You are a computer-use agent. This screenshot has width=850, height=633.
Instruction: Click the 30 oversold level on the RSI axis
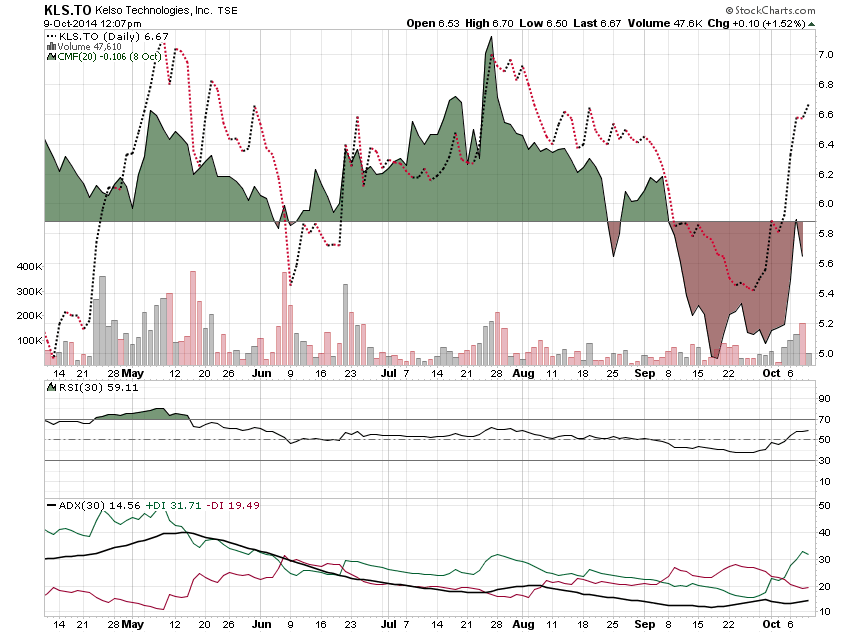coord(824,460)
